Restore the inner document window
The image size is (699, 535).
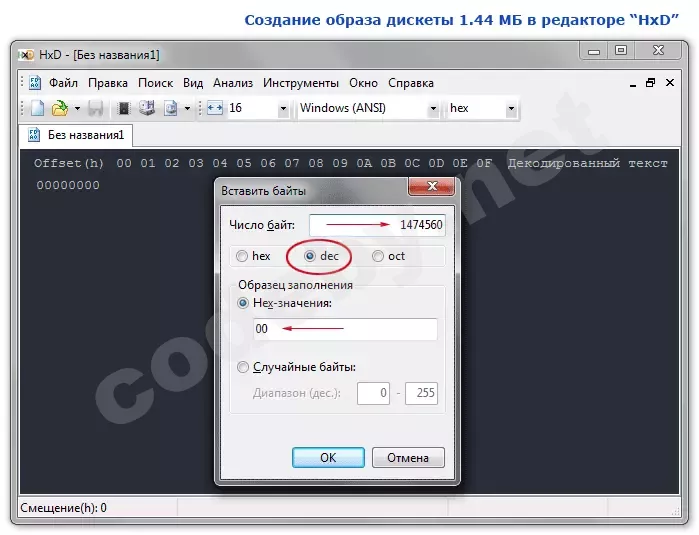[650, 83]
